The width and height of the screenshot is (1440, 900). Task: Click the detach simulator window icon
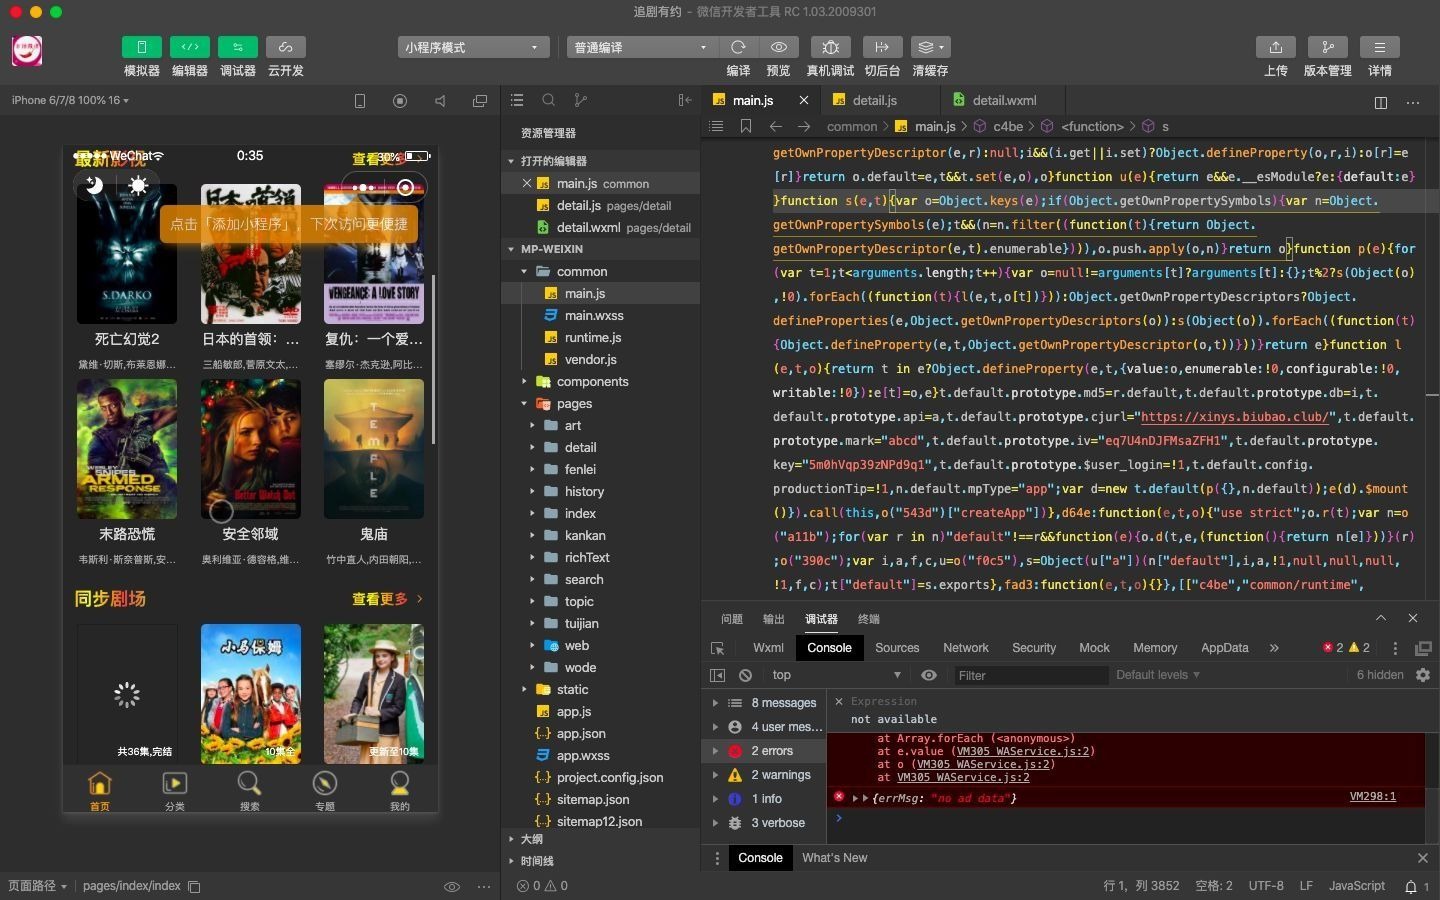[x=480, y=100]
